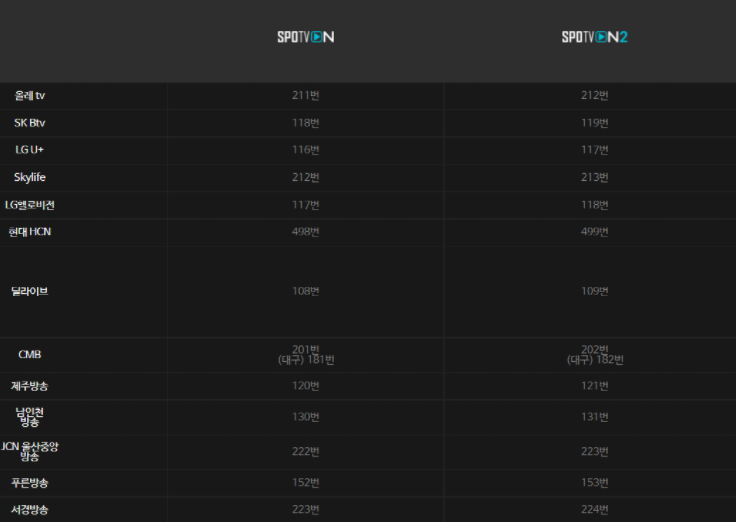Image resolution: width=736 pixels, height=522 pixels.
Task: Select the 푸른방송 row label
Action: [x=30, y=483]
